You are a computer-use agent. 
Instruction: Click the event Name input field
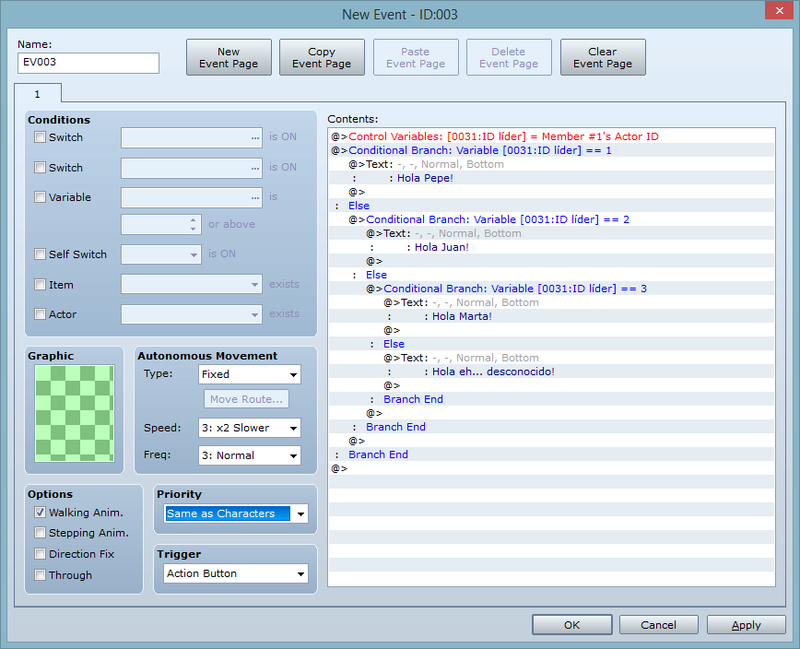pyautogui.click(x=88, y=63)
